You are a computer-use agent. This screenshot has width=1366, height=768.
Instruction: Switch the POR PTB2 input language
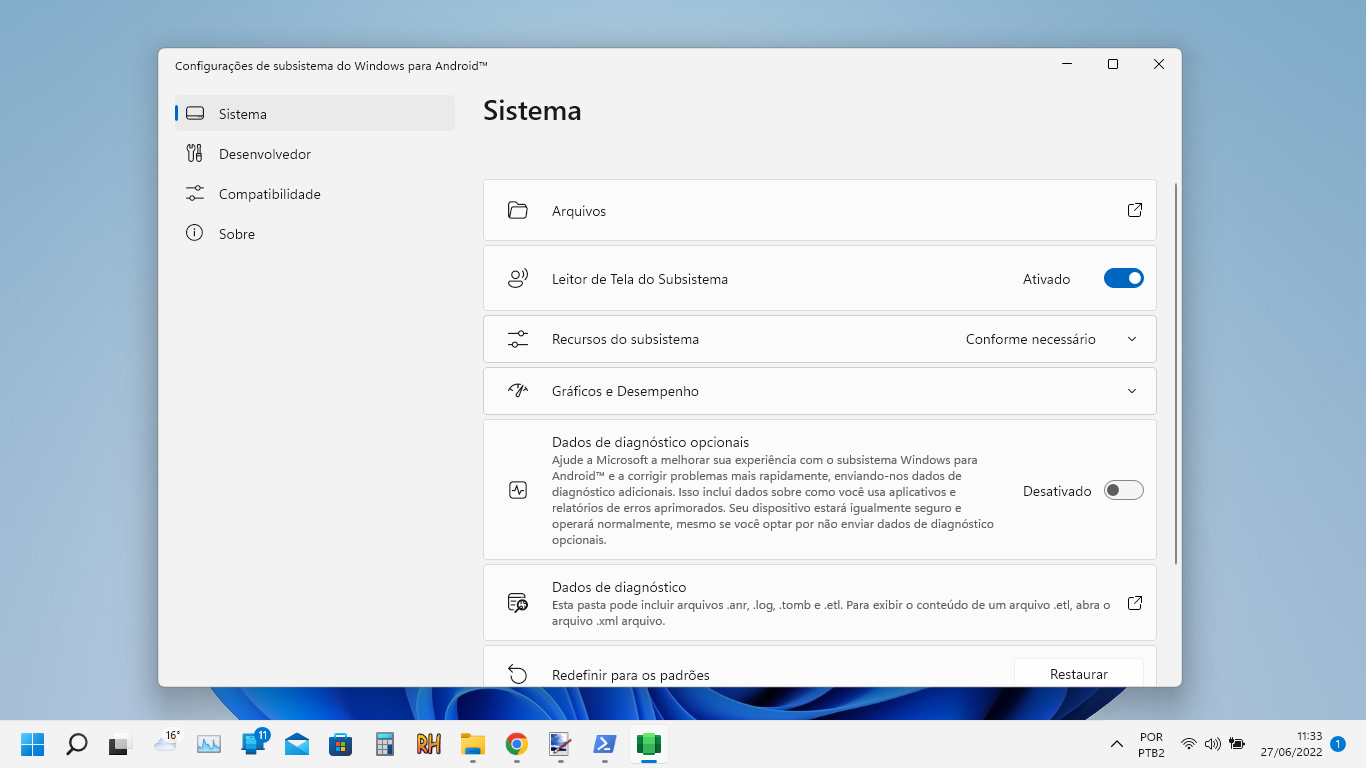(x=1151, y=744)
